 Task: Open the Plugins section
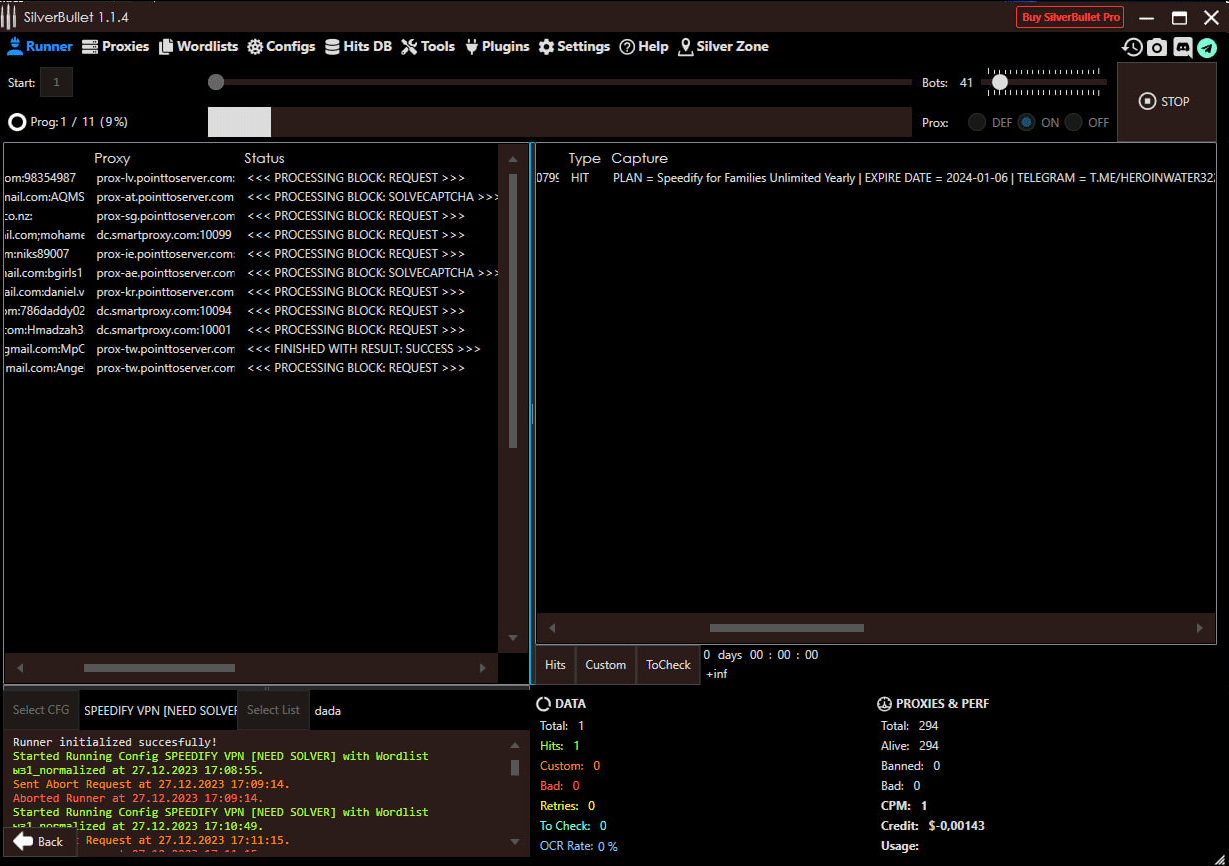click(x=497, y=47)
